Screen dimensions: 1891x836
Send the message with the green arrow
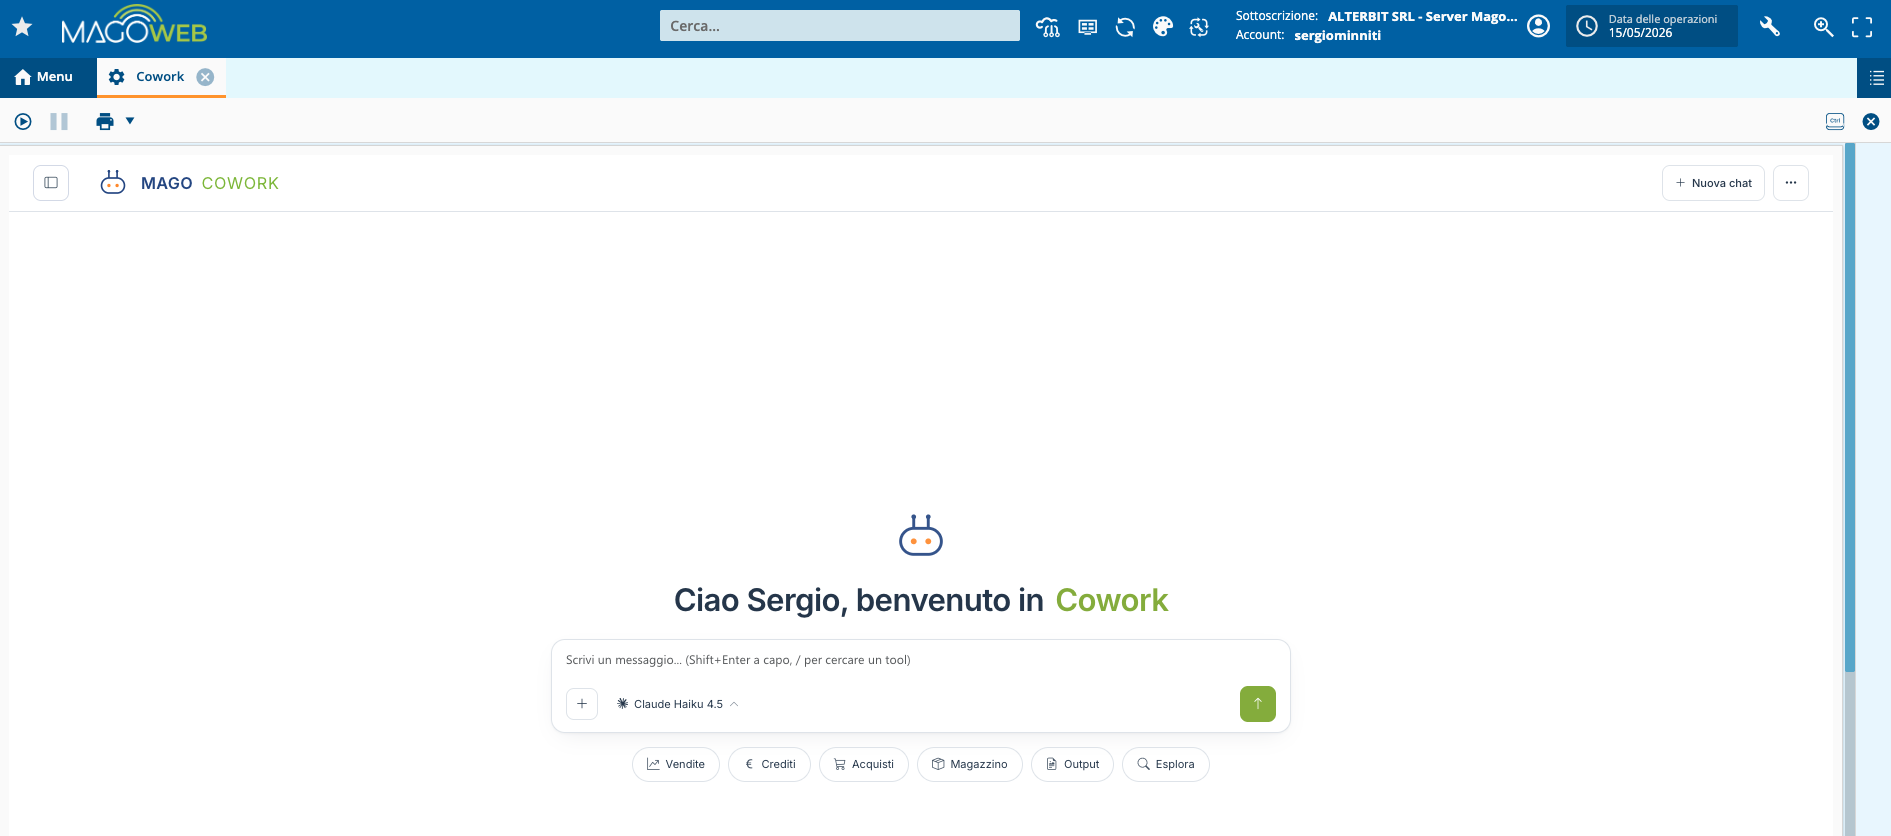coord(1258,704)
